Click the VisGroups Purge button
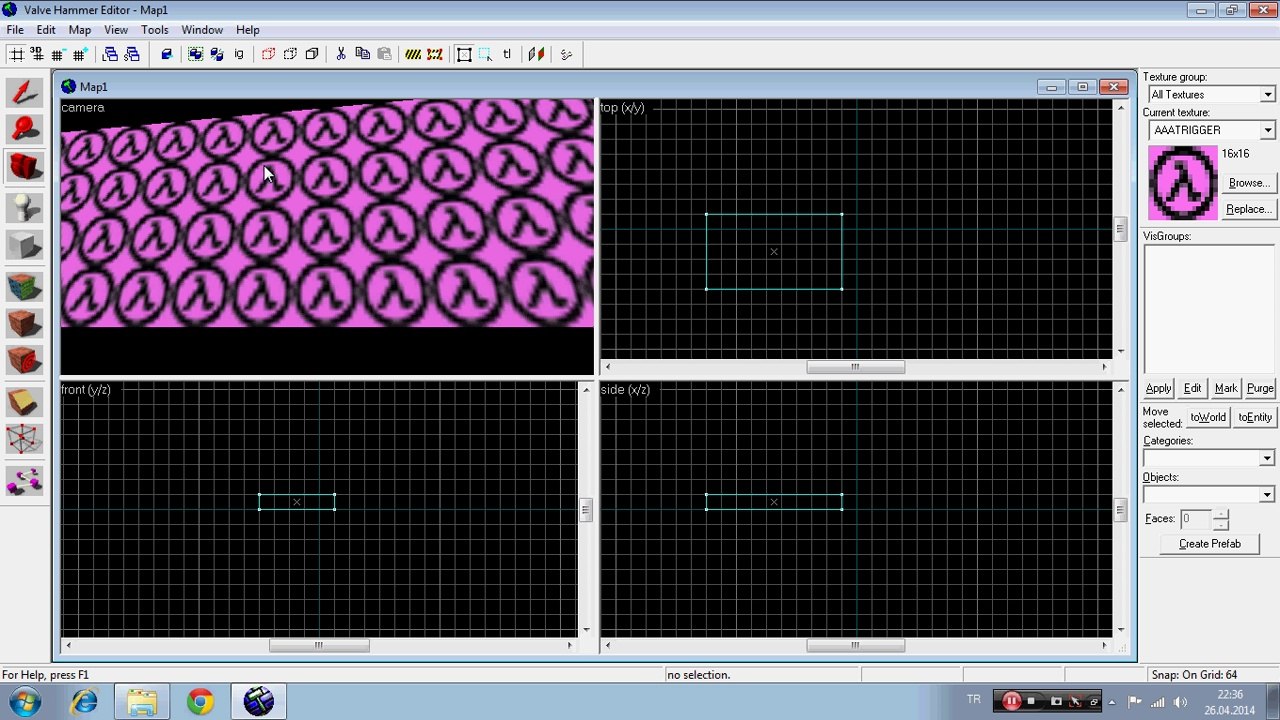The height and width of the screenshot is (720, 1280). [1260, 388]
